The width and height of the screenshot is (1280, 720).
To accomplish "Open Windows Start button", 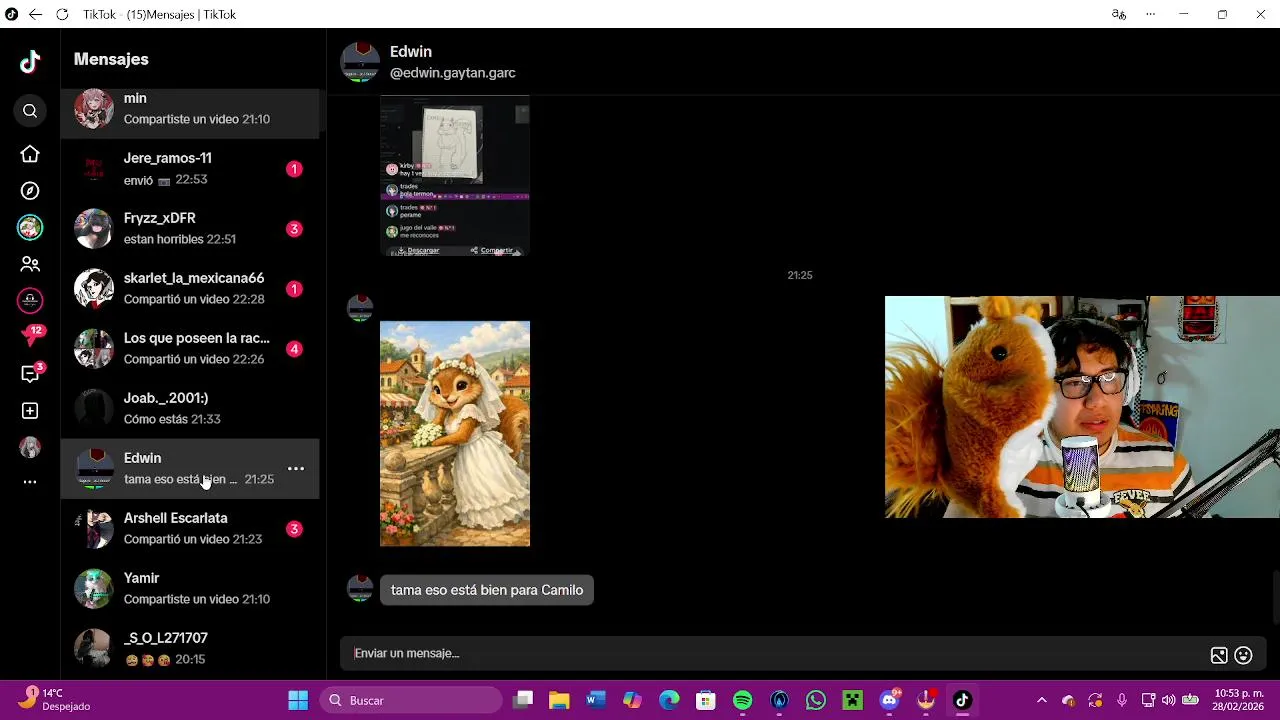I will [x=298, y=700].
